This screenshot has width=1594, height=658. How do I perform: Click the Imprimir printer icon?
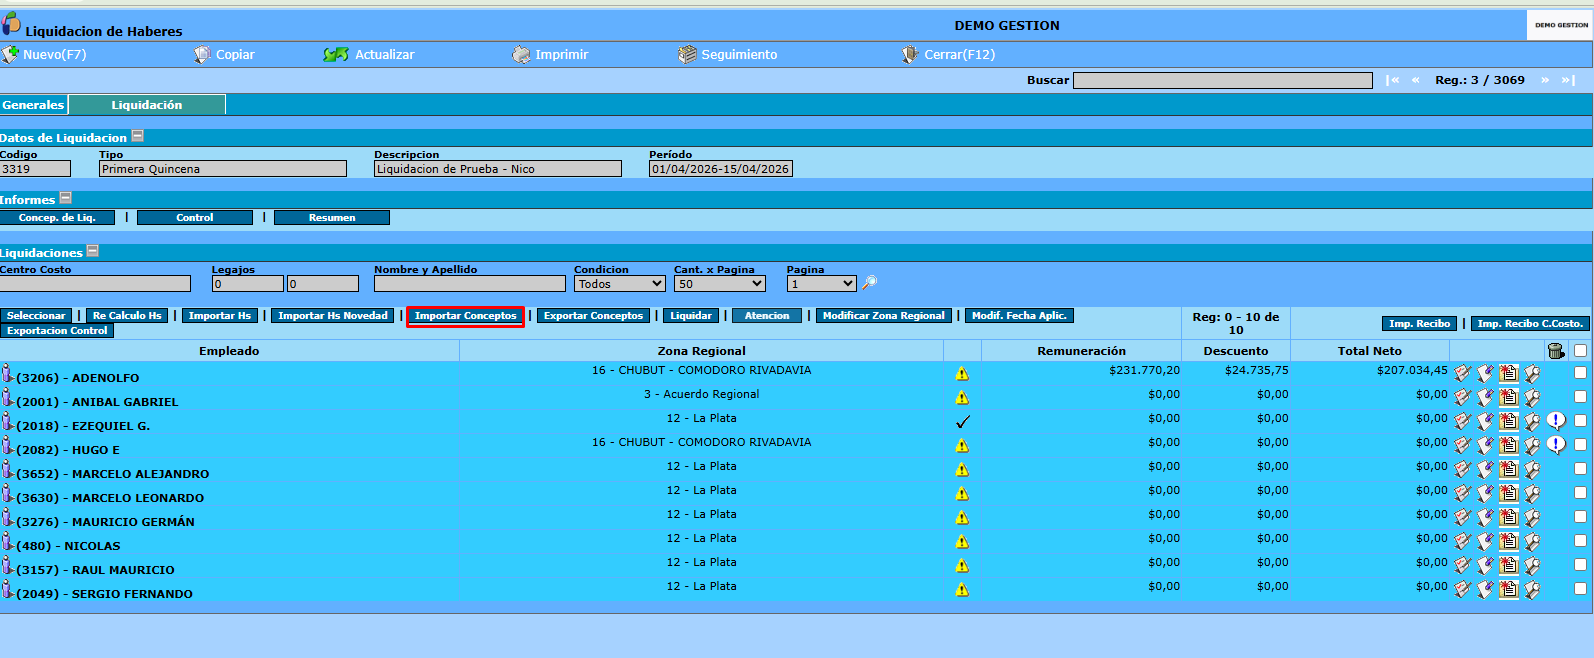pyautogui.click(x=521, y=54)
